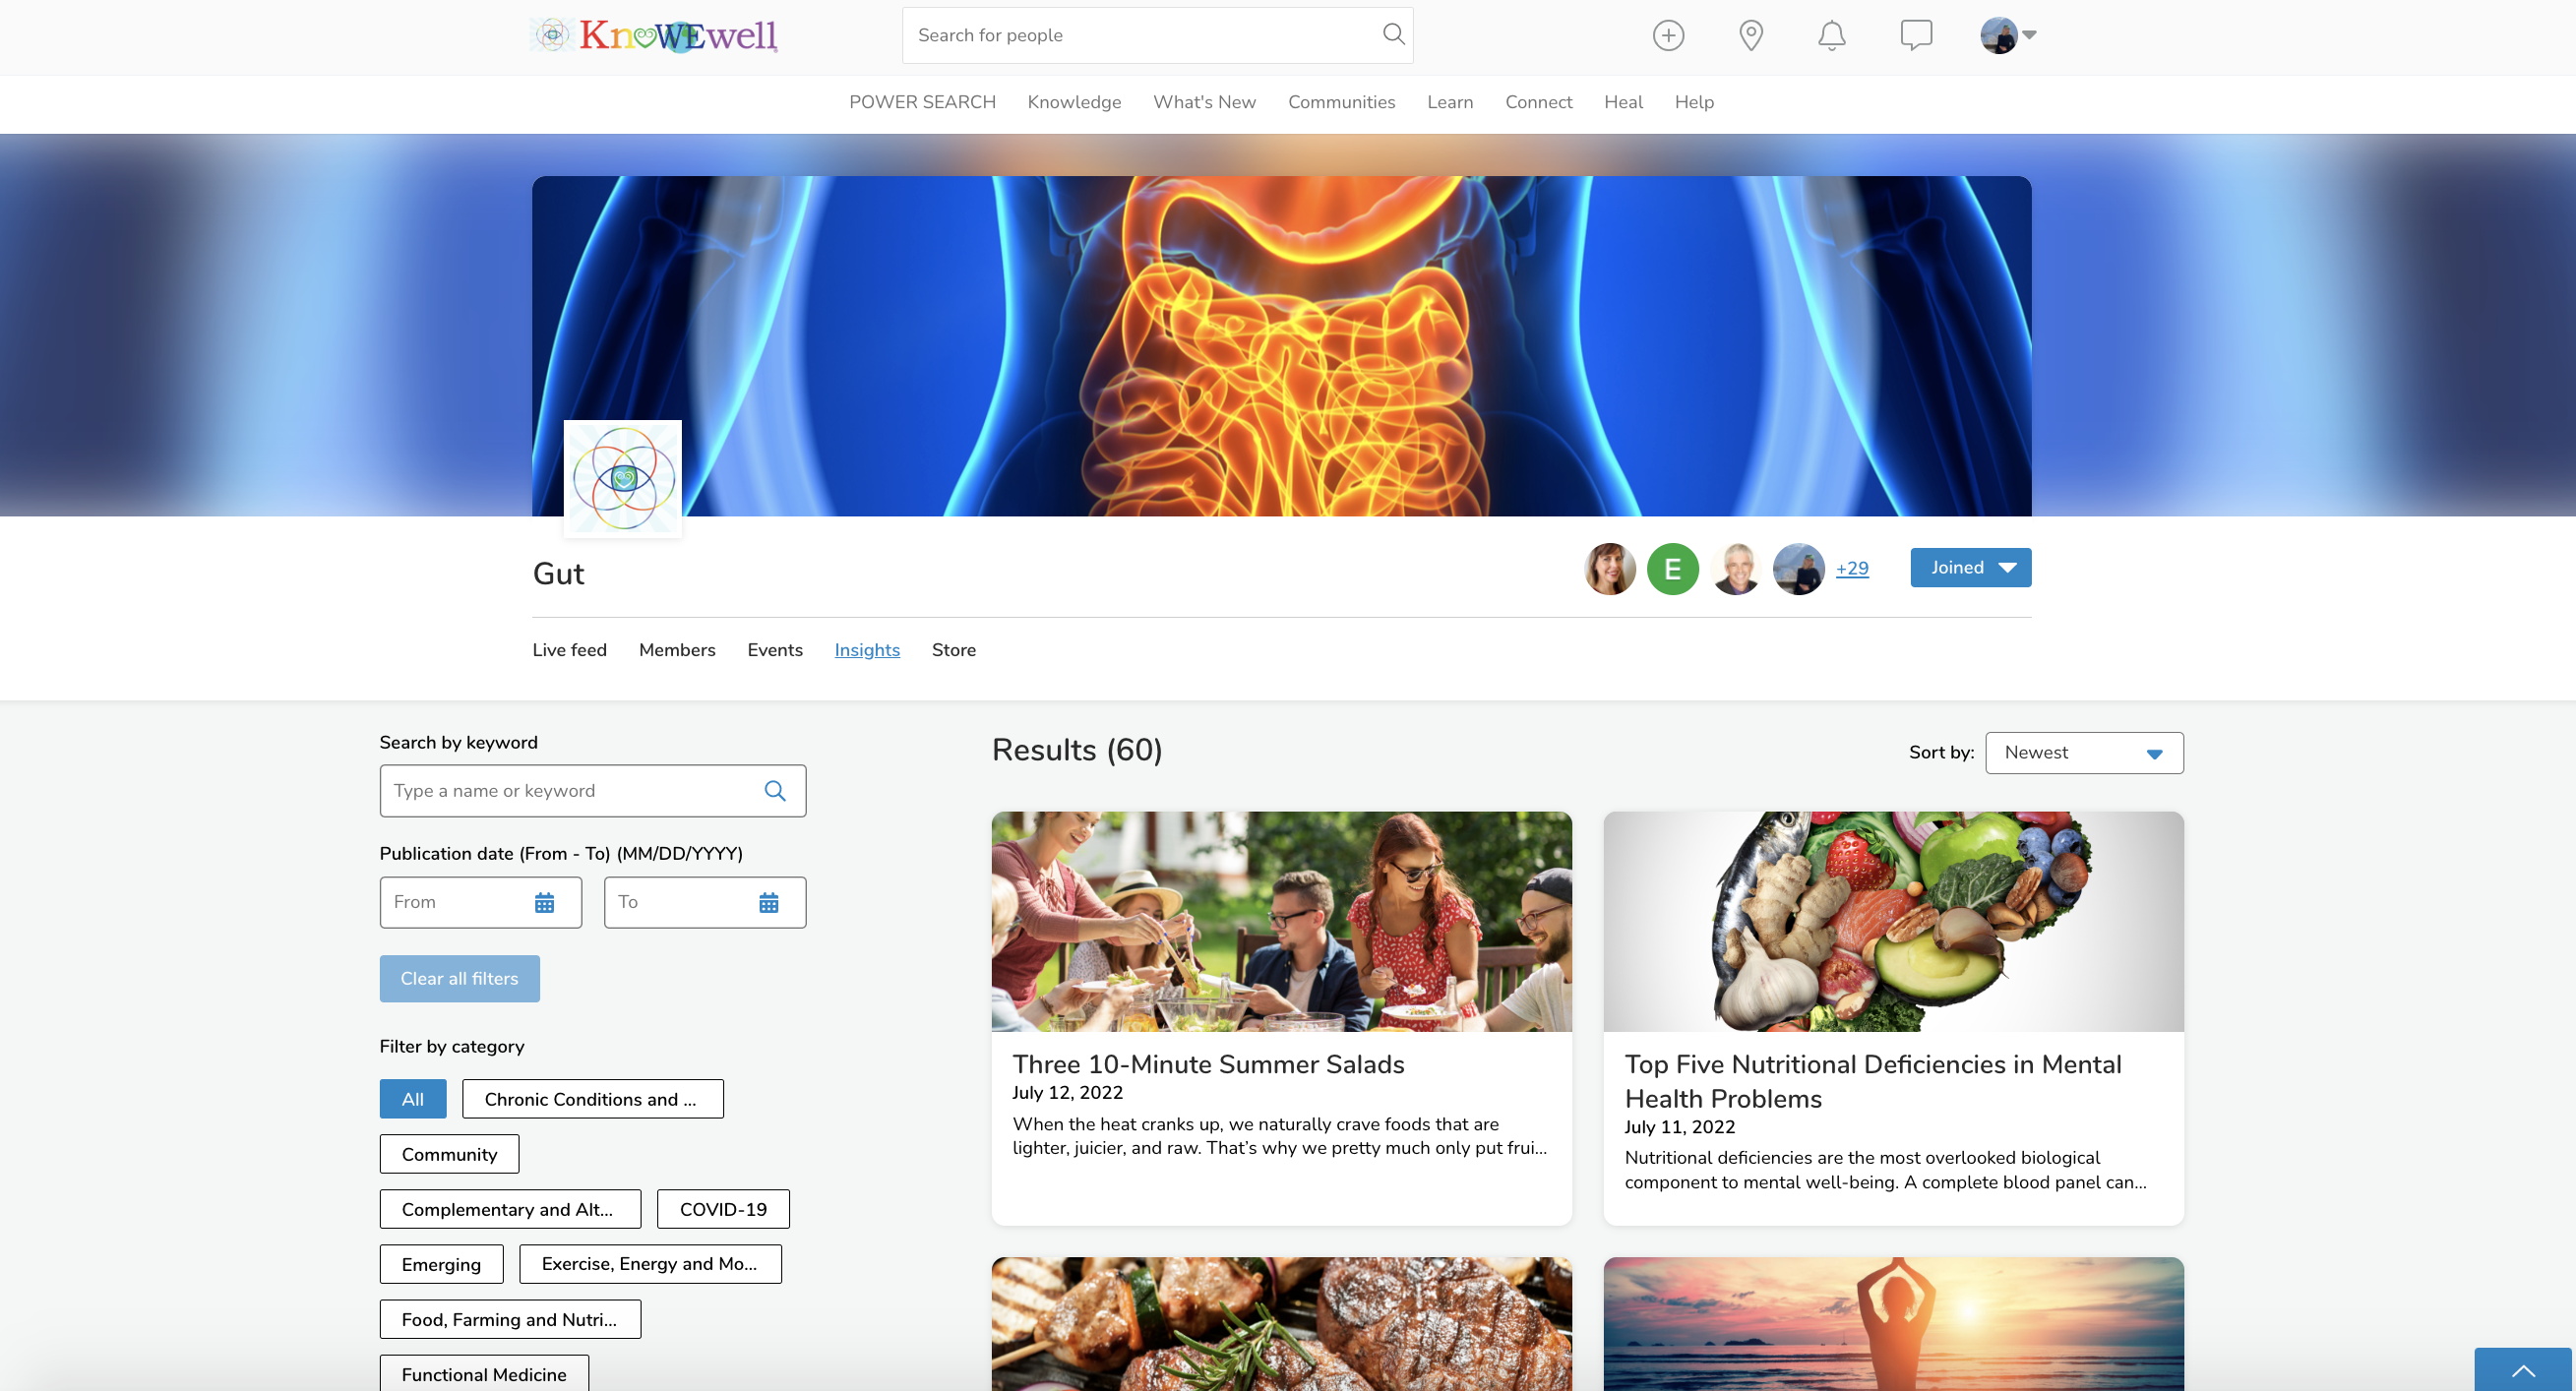Switch to Live feed tab
2576x1391 pixels.
569,650
